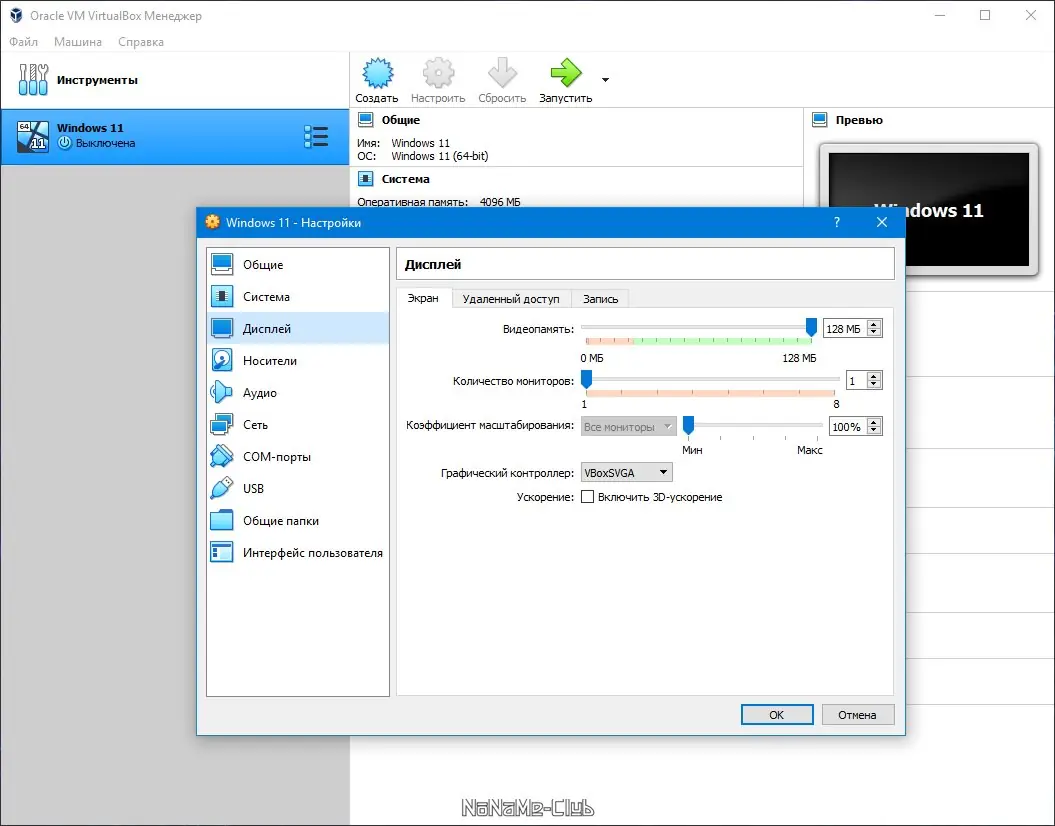This screenshot has width=1055, height=826.
Task: Maximize the VirtualBox Manager window
Action: click(985, 15)
